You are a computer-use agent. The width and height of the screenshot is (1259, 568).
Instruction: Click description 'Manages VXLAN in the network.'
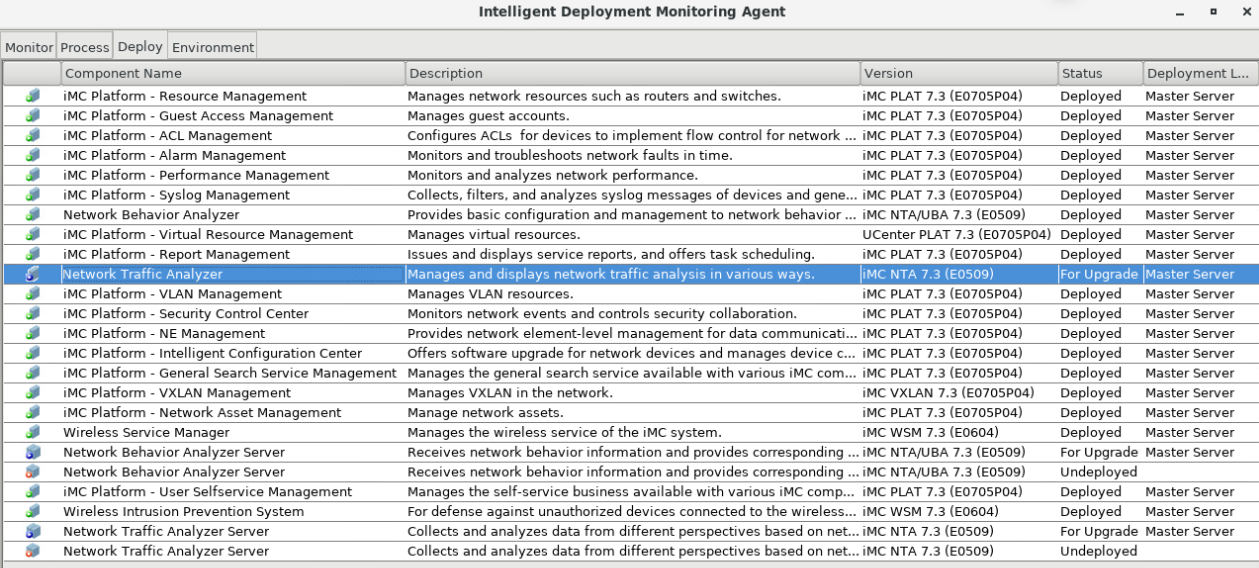pyautogui.click(x=509, y=393)
